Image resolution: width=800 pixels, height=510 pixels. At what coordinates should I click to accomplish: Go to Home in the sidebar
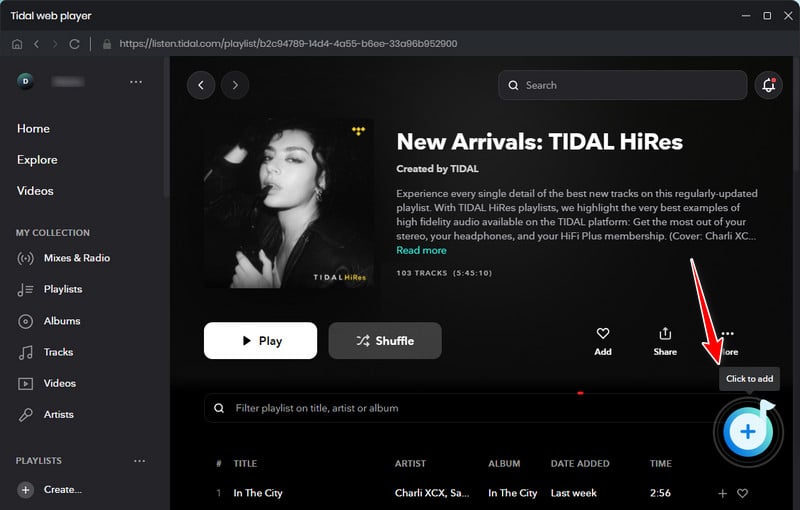[33, 129]
